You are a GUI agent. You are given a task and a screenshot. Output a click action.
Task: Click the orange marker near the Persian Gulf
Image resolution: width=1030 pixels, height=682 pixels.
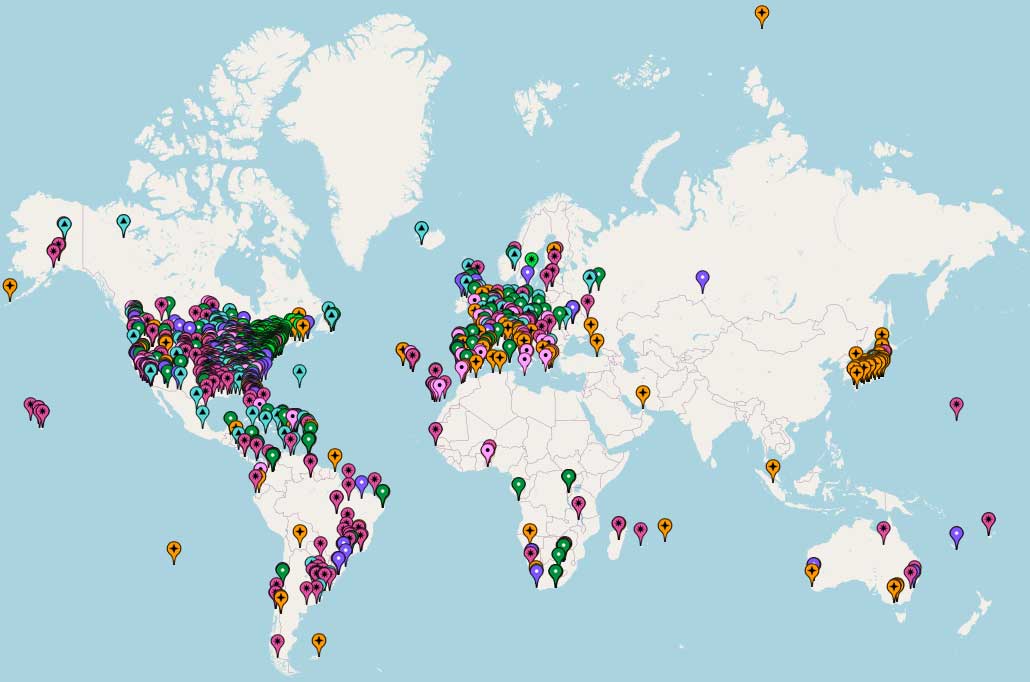tap(642, 393)
